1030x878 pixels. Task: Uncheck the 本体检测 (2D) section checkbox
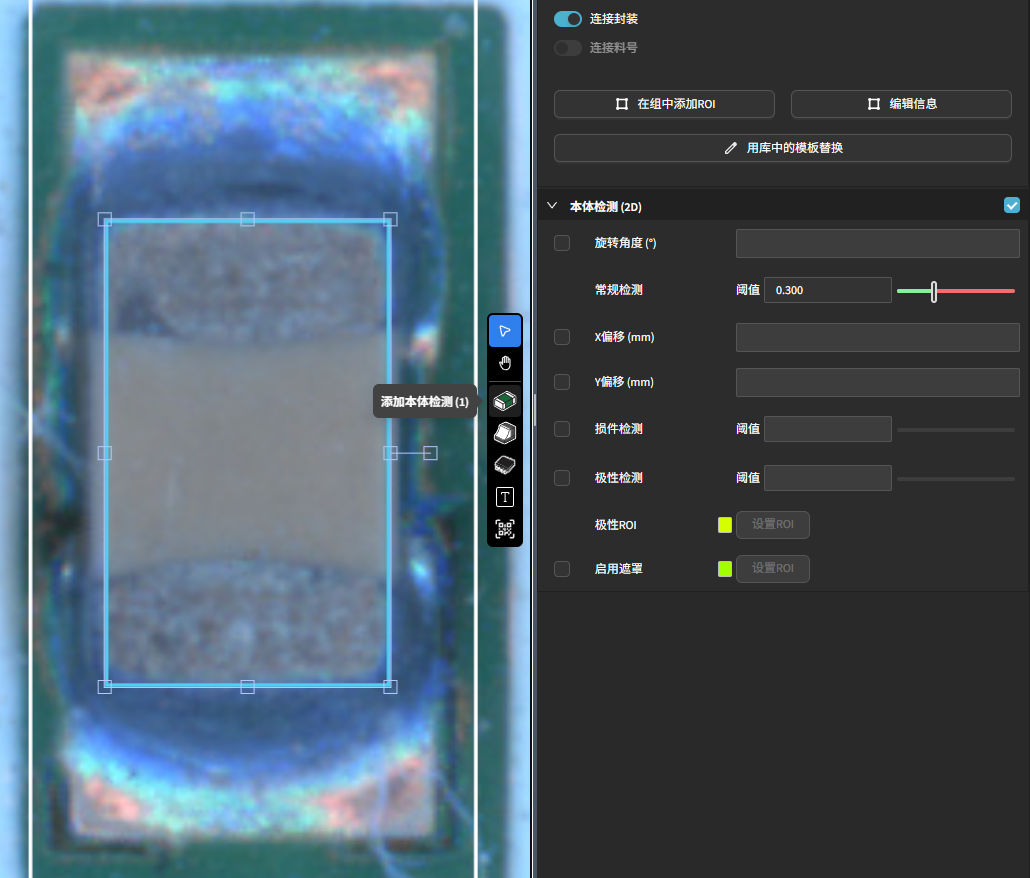pyautogui.click(x=1012, y=206)
